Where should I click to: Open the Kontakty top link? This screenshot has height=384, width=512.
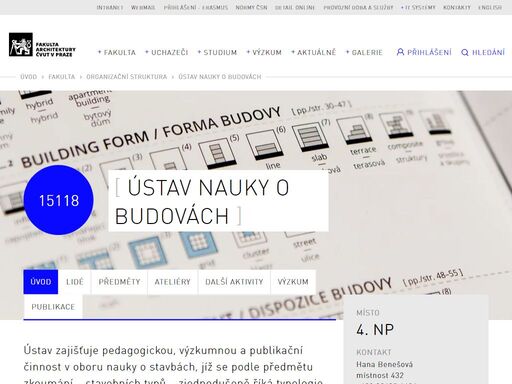[x=457, y=7]
